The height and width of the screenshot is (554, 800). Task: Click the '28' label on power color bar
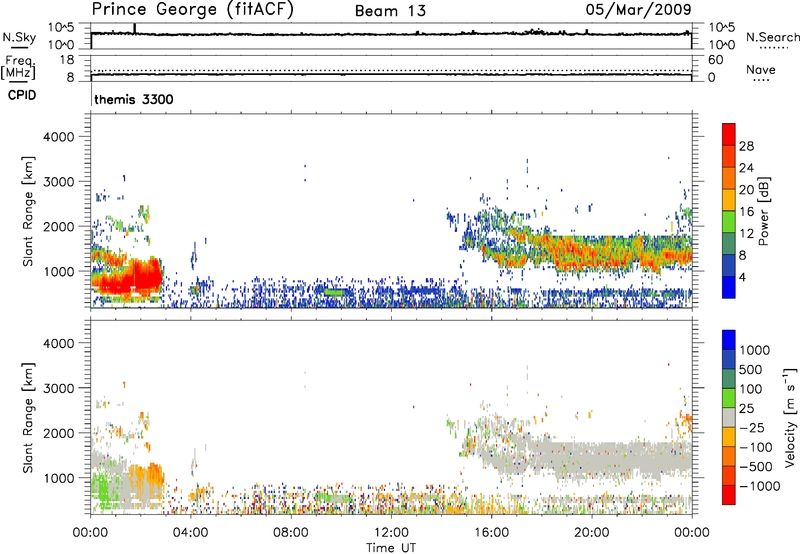coord(746,146)
